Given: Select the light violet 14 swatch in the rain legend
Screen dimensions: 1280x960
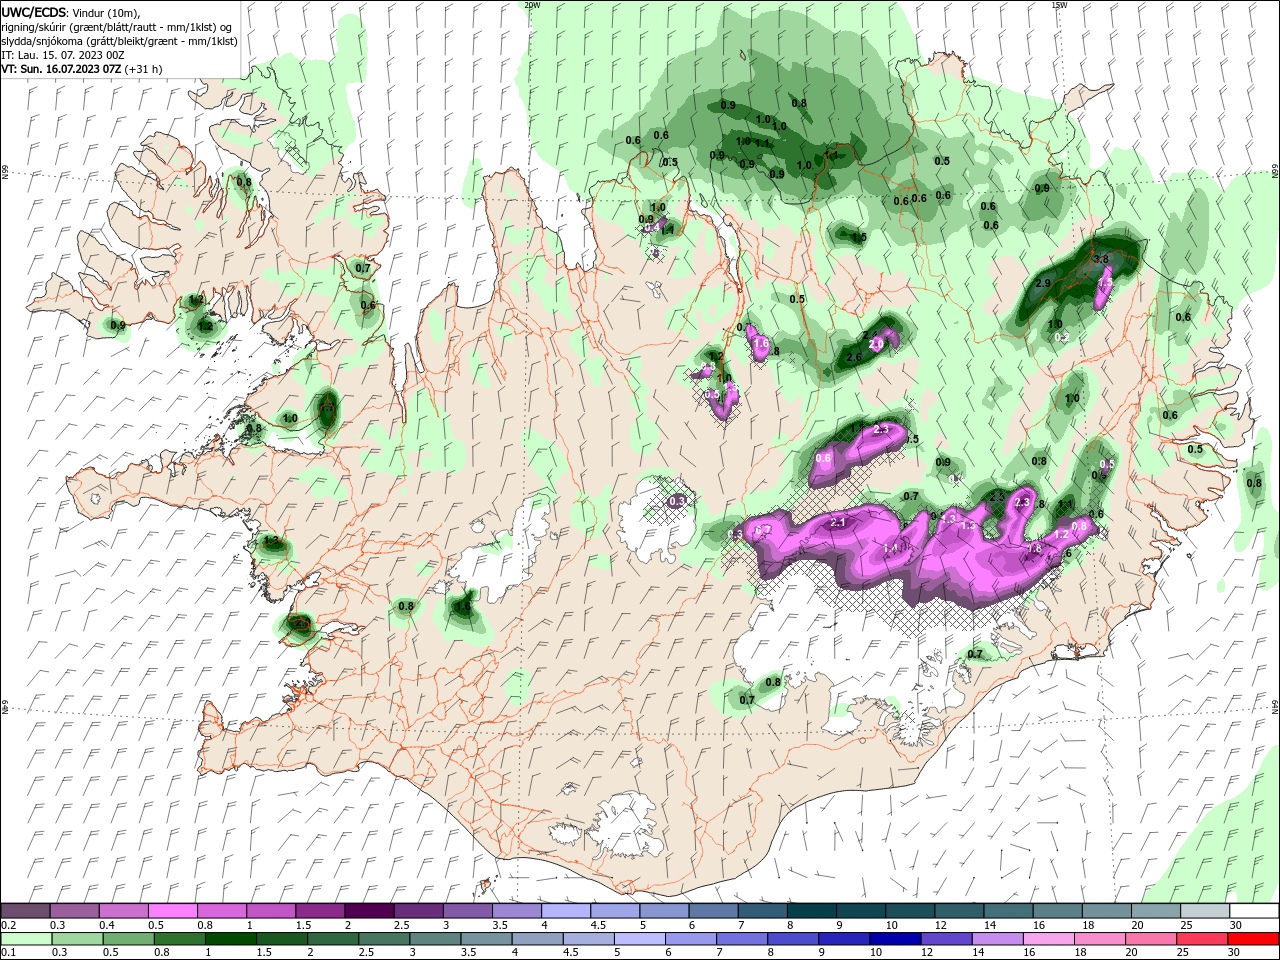Looking at the screenshot, I should click(x=997, y=939).
